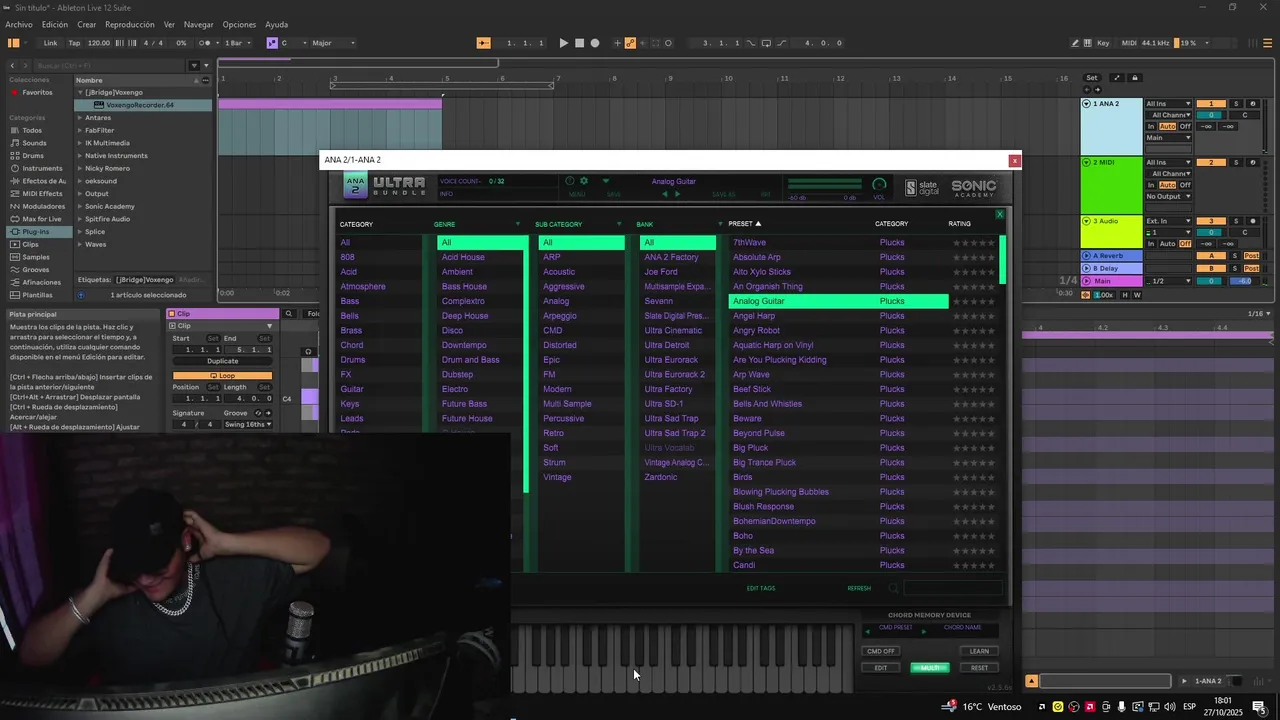Toggle the Draw Mode pencil icon
This screenshot has height=720, width=1280.
click(1075, 43)
